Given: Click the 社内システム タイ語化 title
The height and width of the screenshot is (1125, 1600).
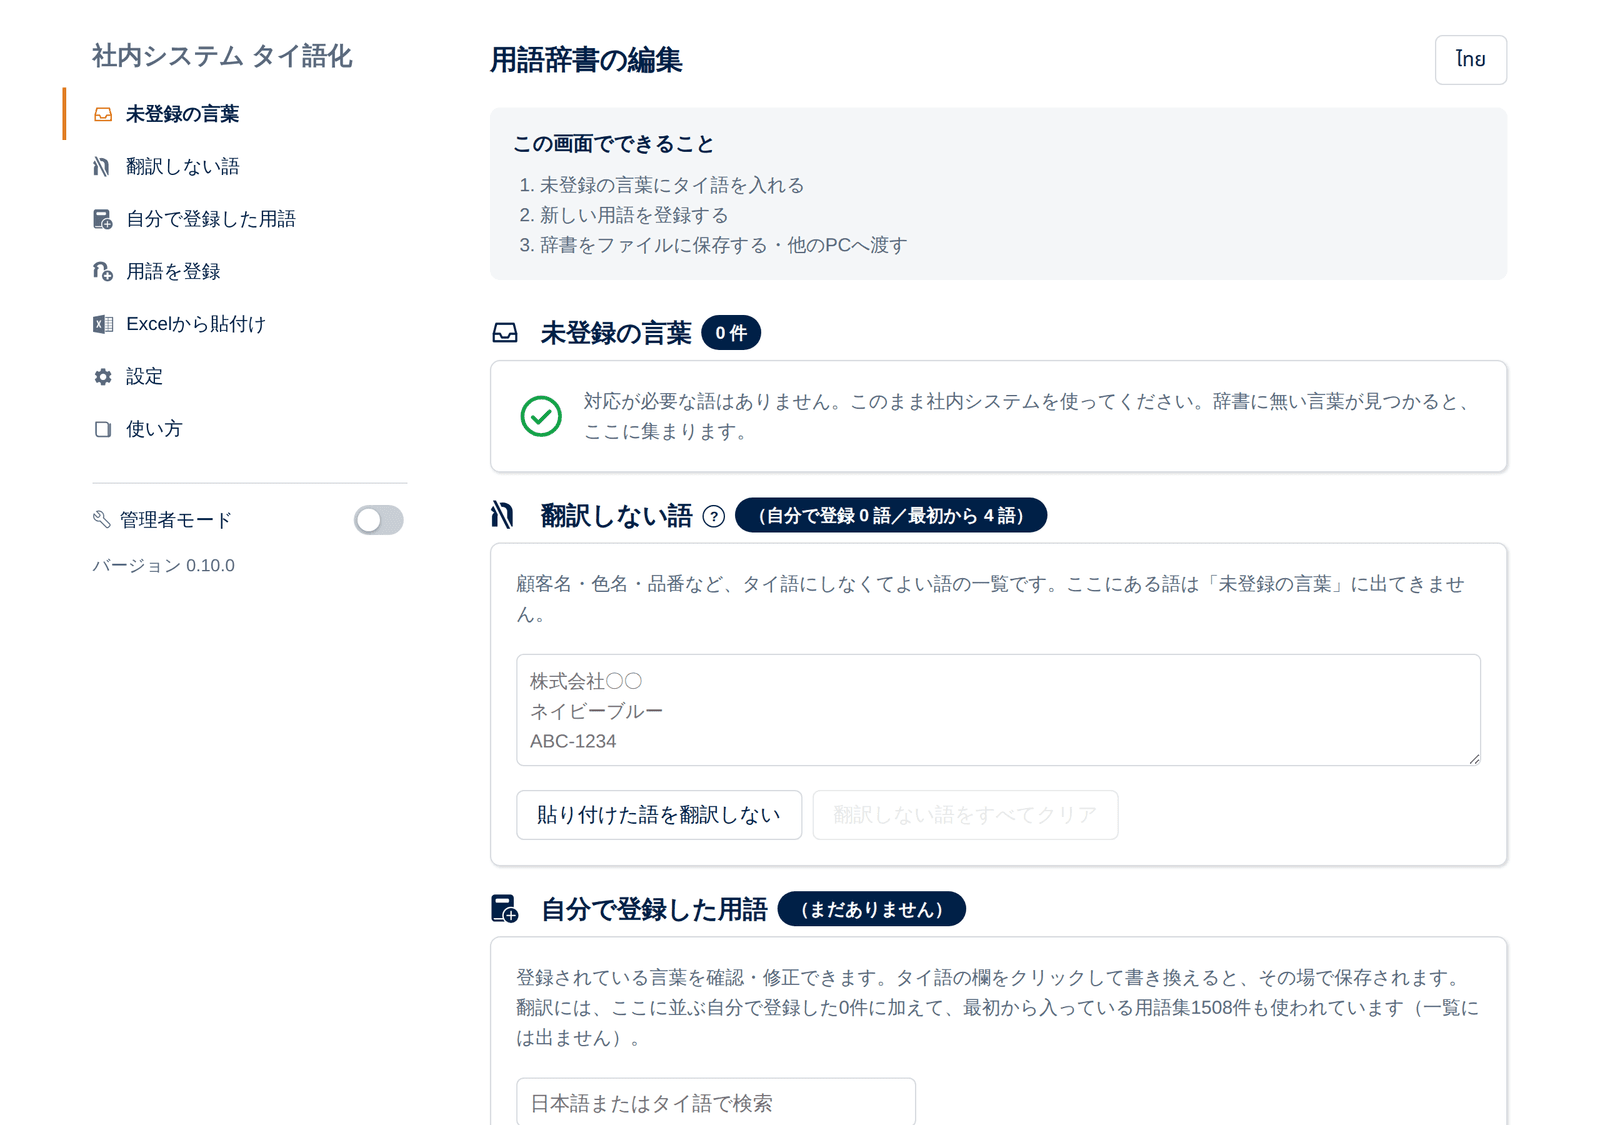Looking at the screenshot, I should [x=222, y=56].
